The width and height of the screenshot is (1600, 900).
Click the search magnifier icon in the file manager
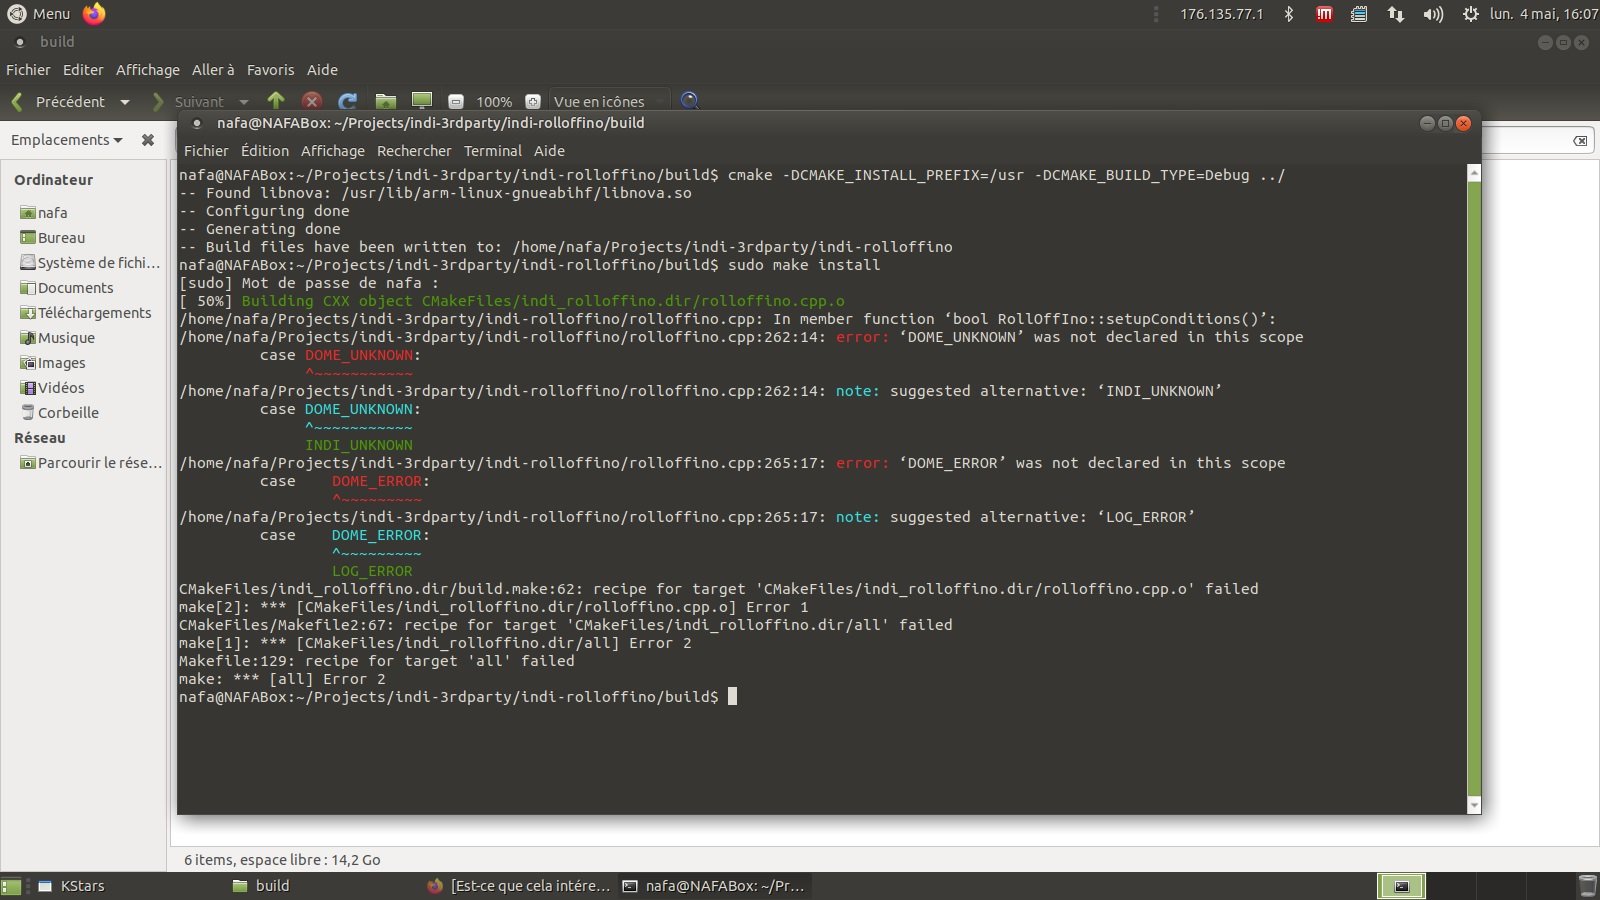690,100
